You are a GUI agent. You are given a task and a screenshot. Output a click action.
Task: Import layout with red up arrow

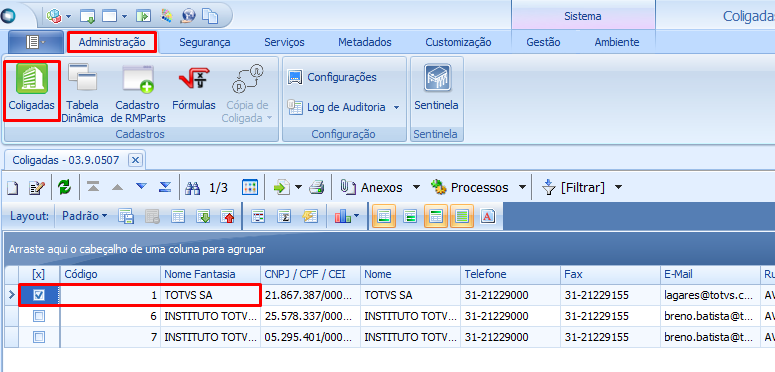pos(227,216)
